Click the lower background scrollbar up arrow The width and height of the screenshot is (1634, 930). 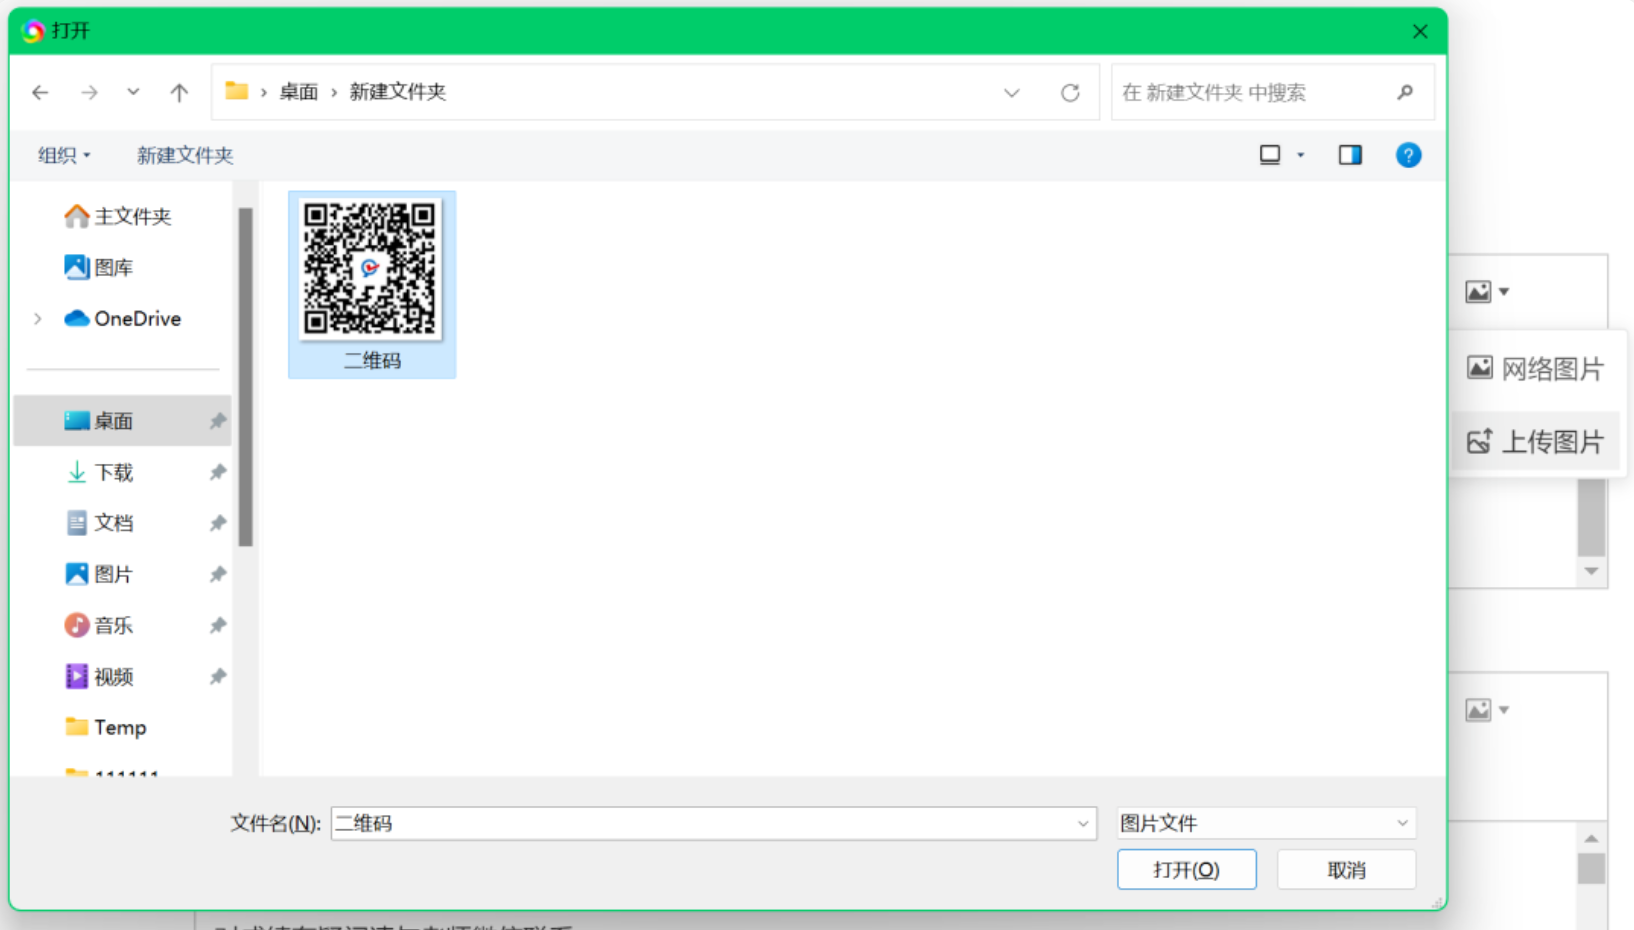pos(1591,838)
